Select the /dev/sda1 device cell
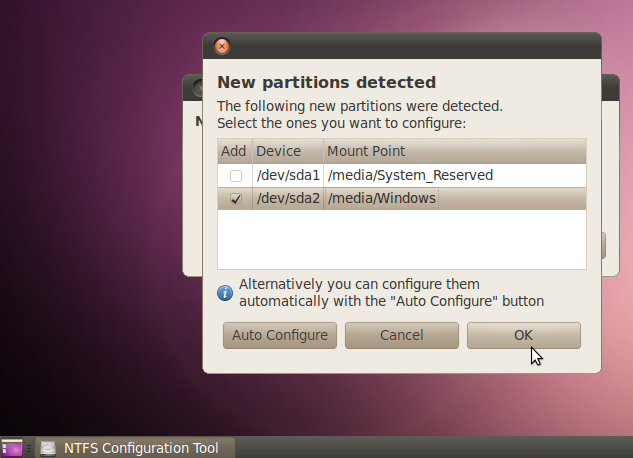This screenshot has height=458, width=633. click(287, 176)
